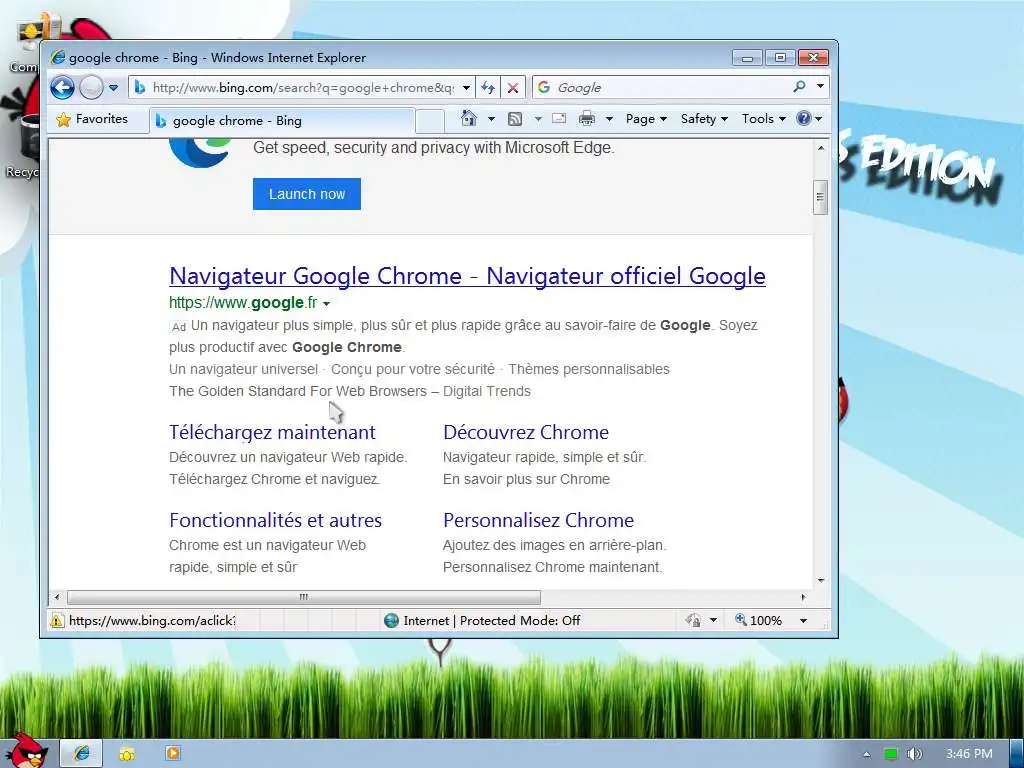This screenshot has height=768, width=1024.
Task: Click the vertical scrollbar thumb
Action: click(821, 197)
